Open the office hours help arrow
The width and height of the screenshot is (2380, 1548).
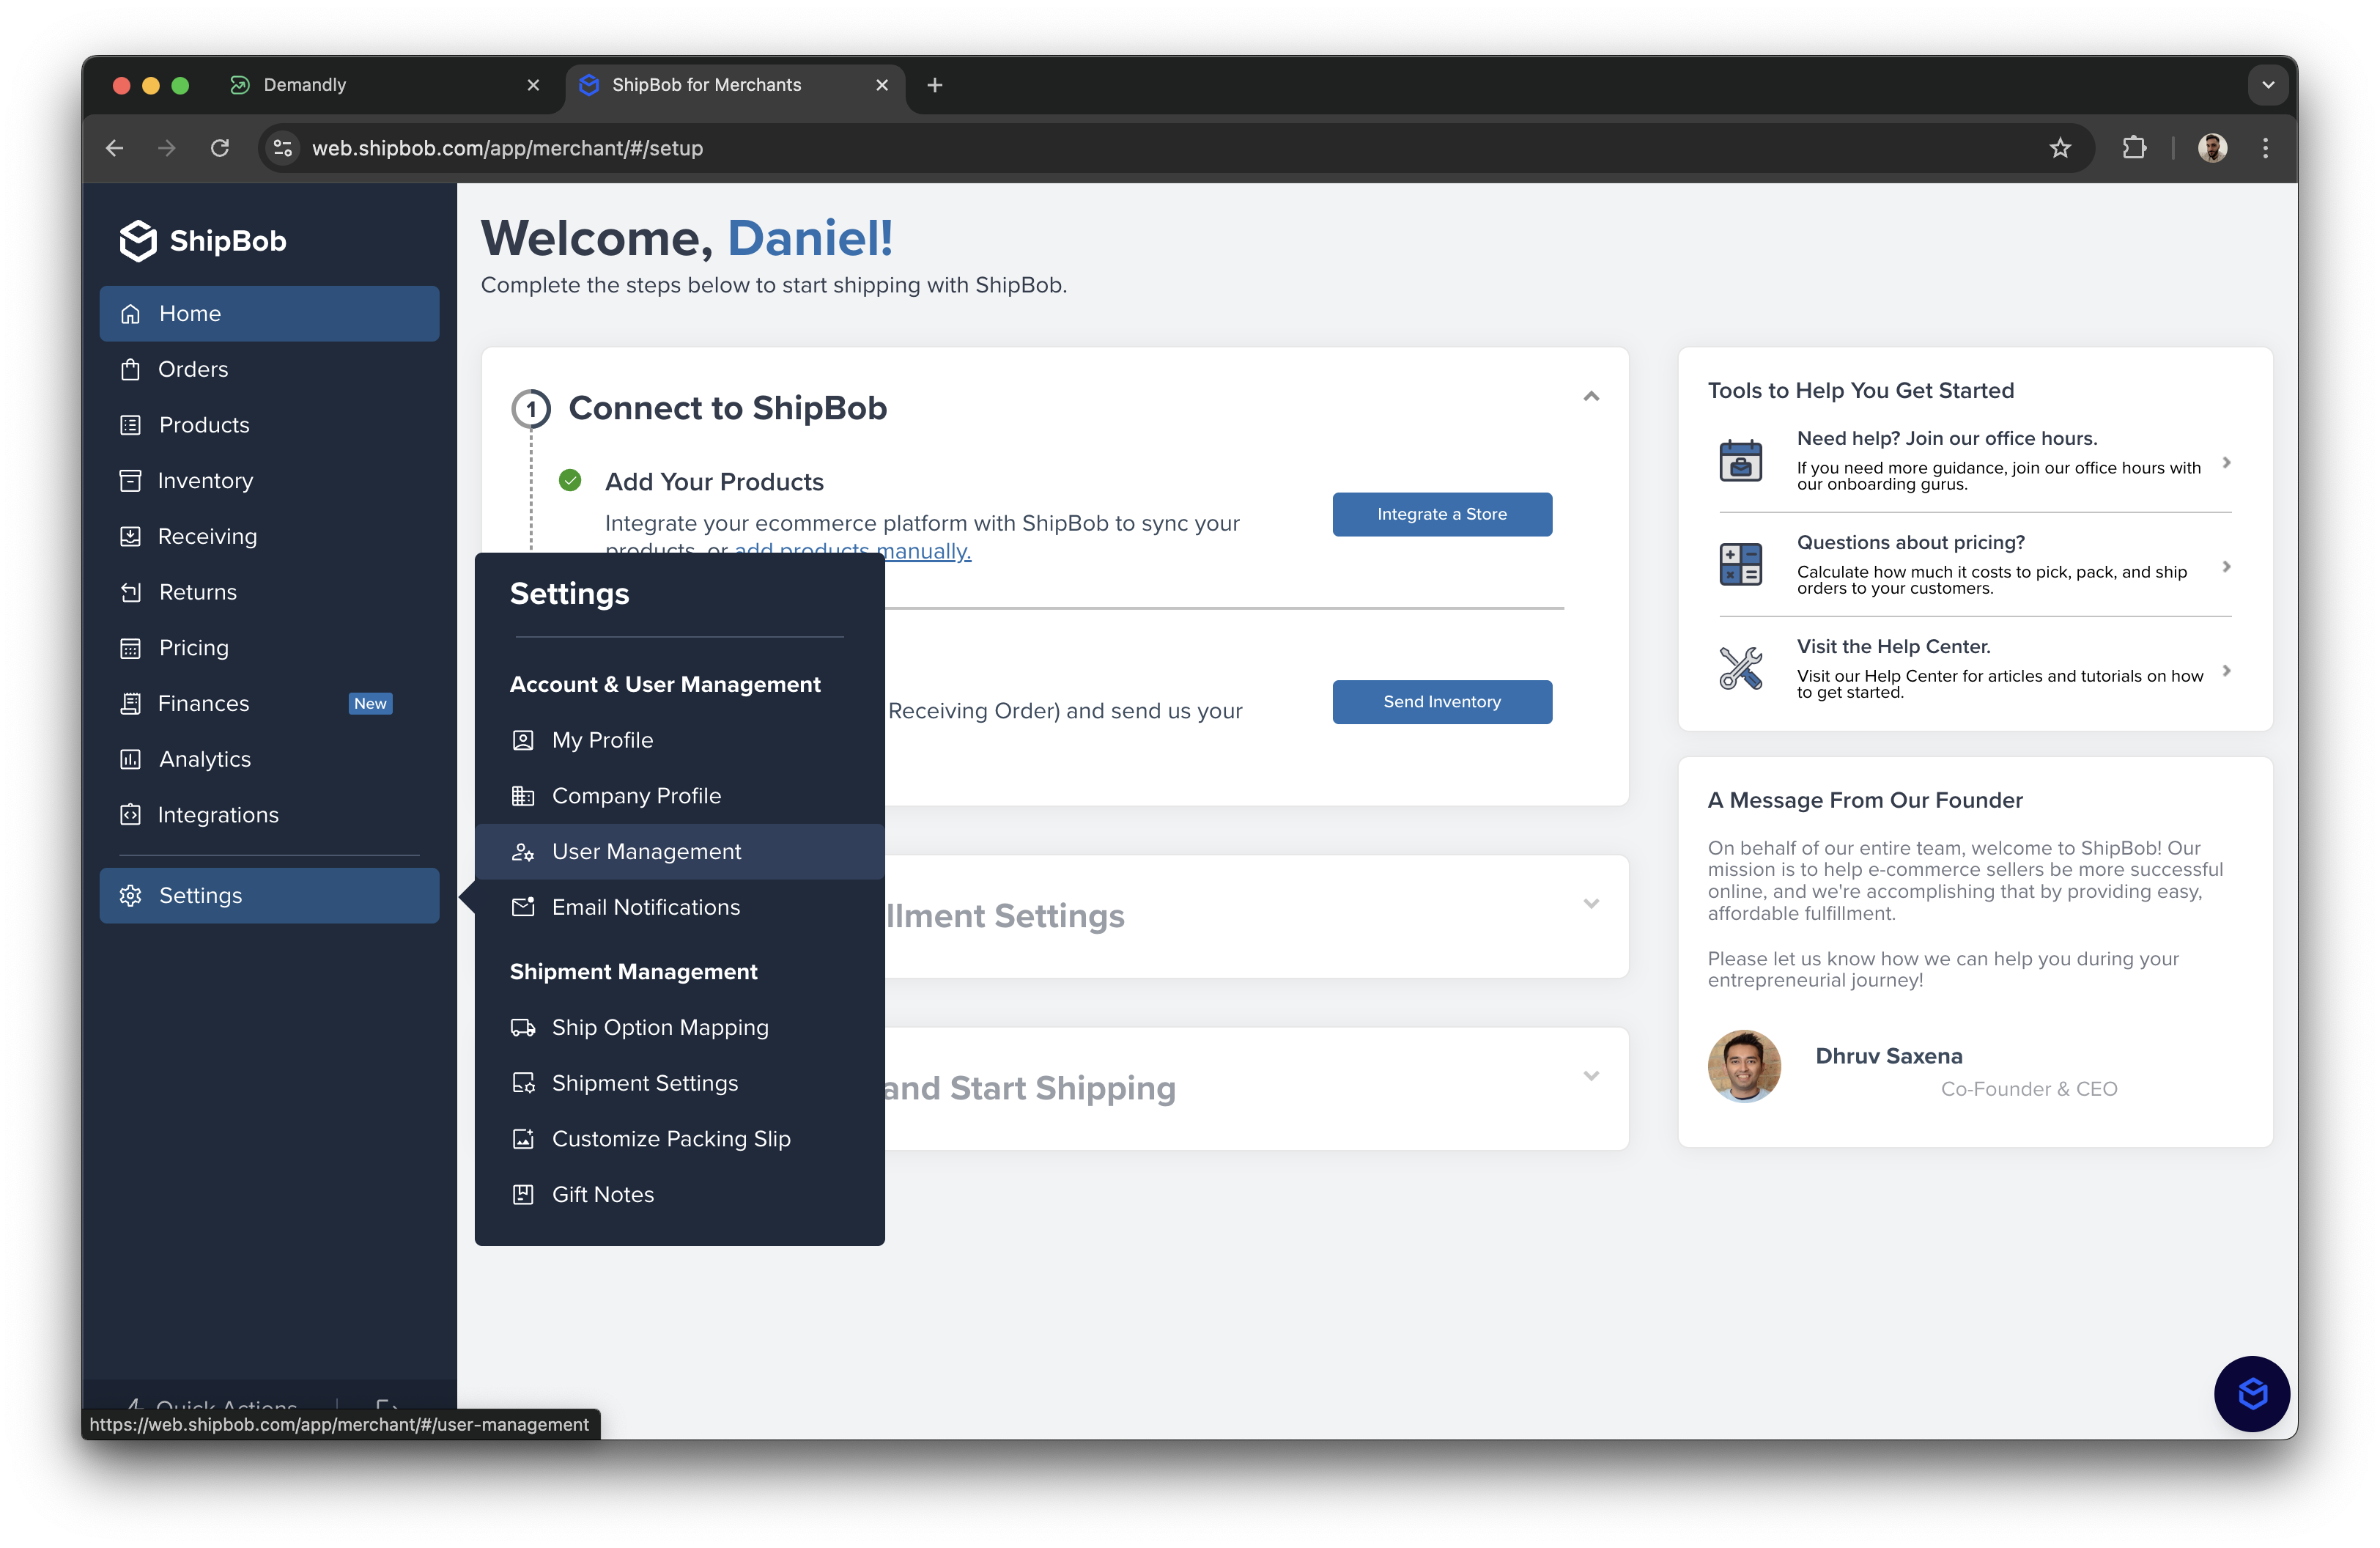(x=2226, y=462)
